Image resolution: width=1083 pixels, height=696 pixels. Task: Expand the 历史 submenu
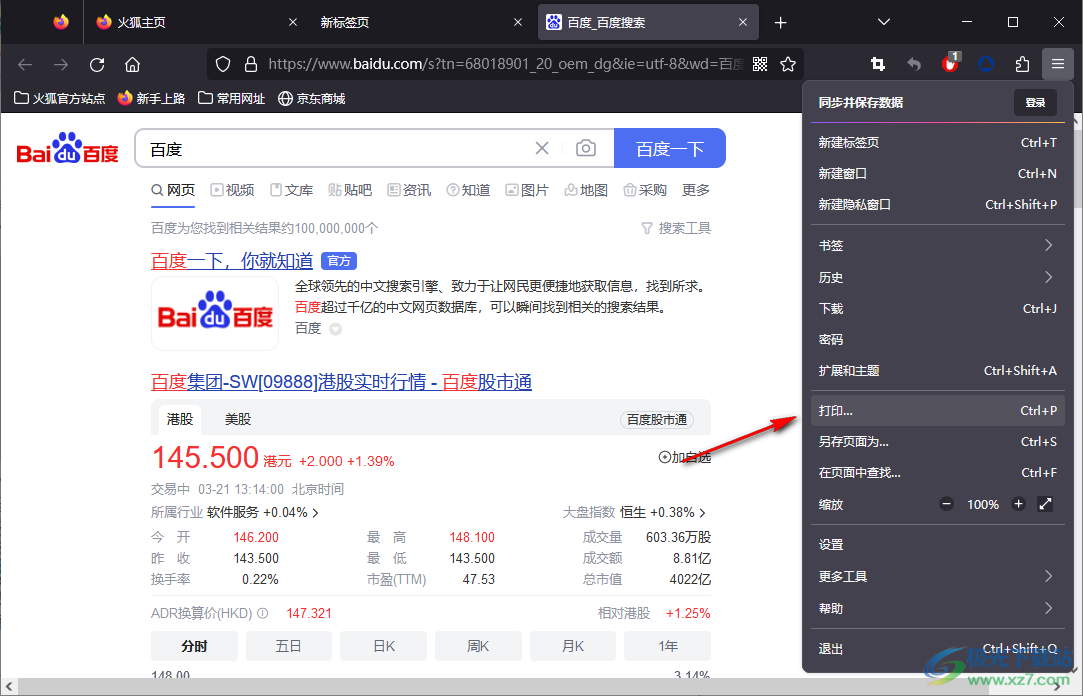point(937,277)
